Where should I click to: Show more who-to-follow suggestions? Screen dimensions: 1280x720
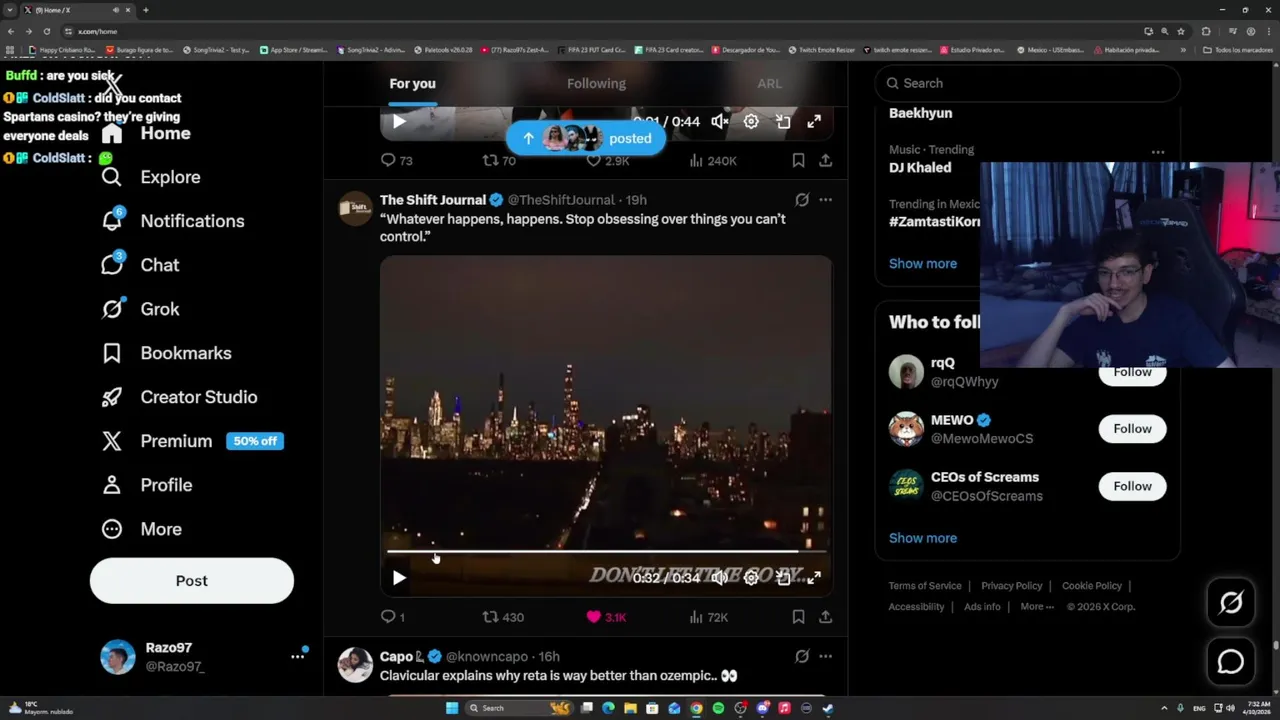(x=923, y=538)
